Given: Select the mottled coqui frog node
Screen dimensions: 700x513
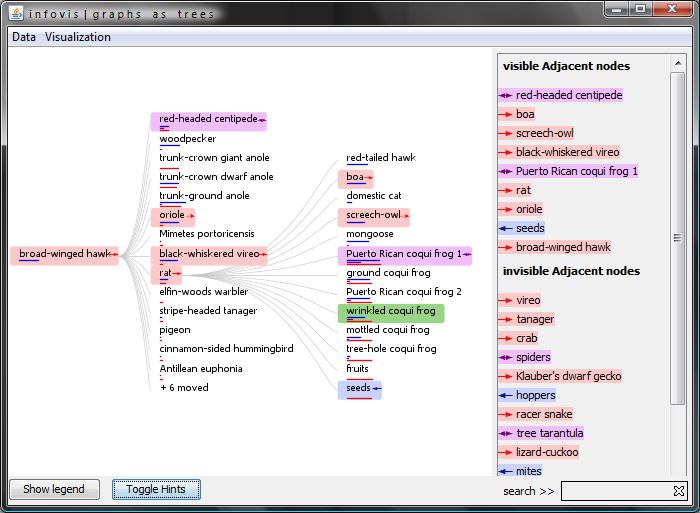Looking at the screenshot, I should click(388, 331).
